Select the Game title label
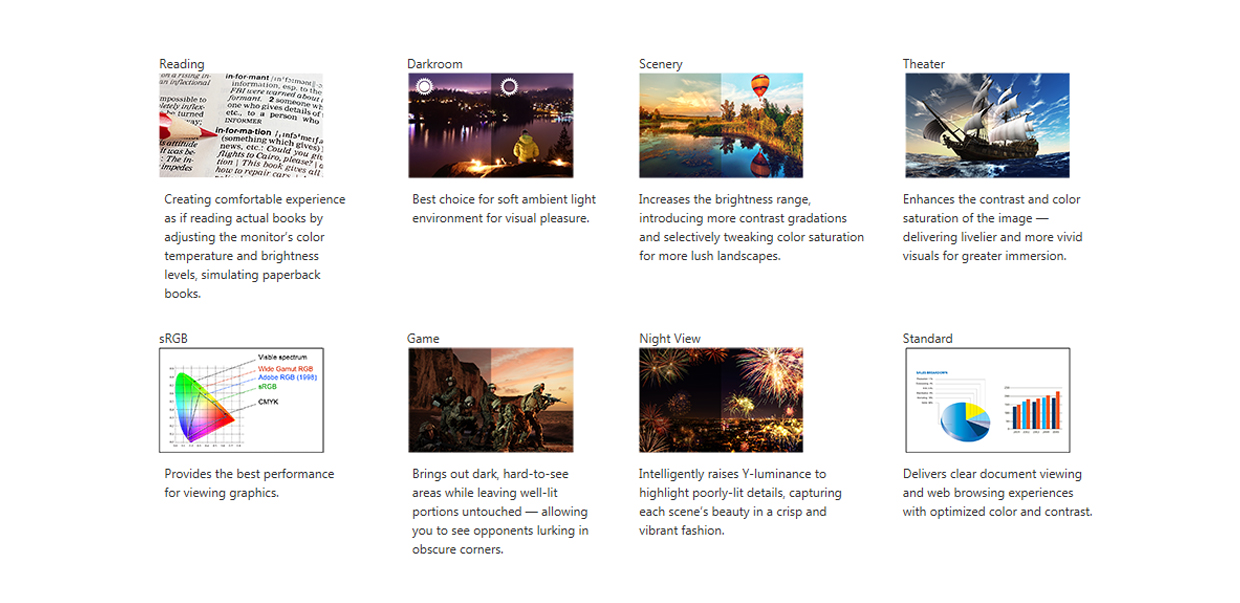This screenshot has height=603, width=1240. (423, 339)
